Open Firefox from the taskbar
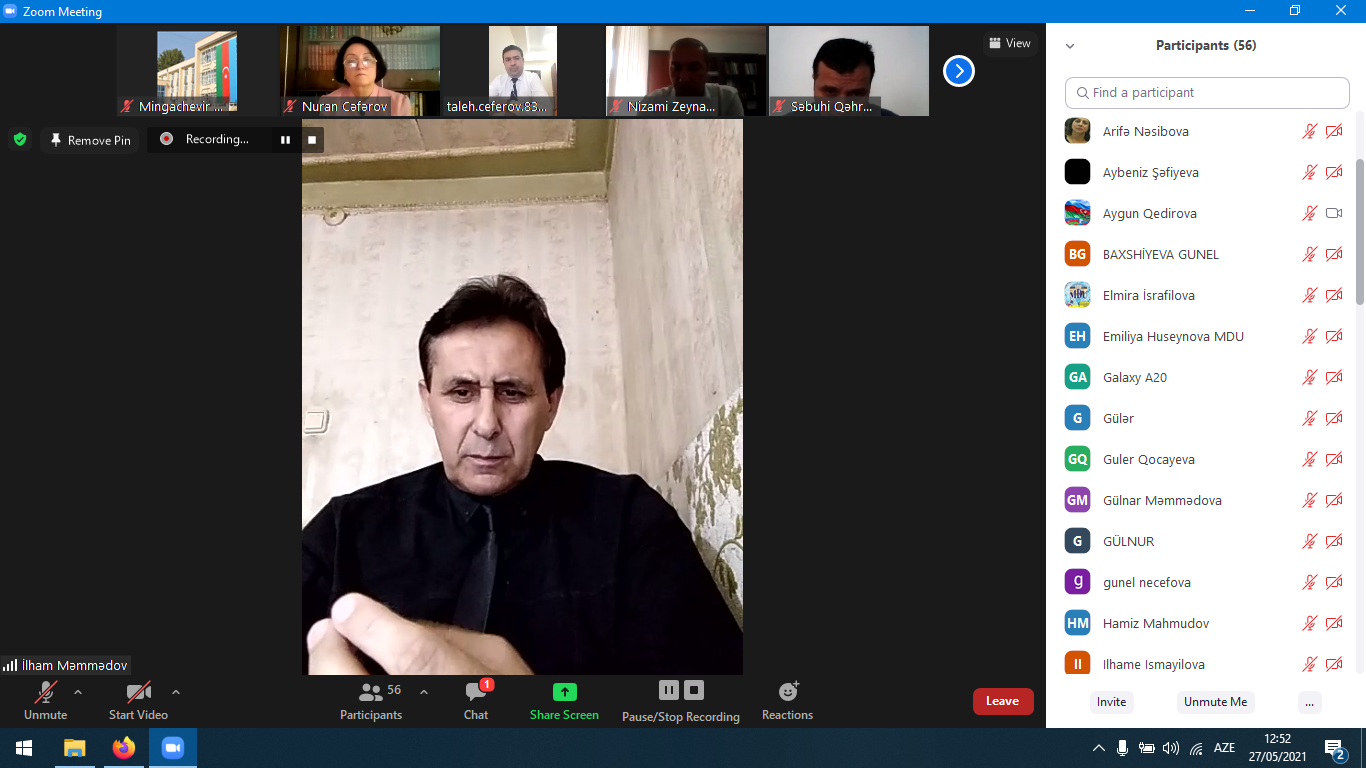The height and width of the screenshot is (768, 1366). tap(124, 748)
